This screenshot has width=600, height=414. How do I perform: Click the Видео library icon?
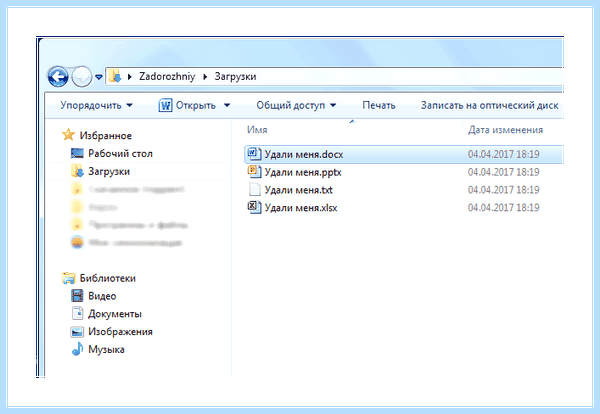point(77,296)
